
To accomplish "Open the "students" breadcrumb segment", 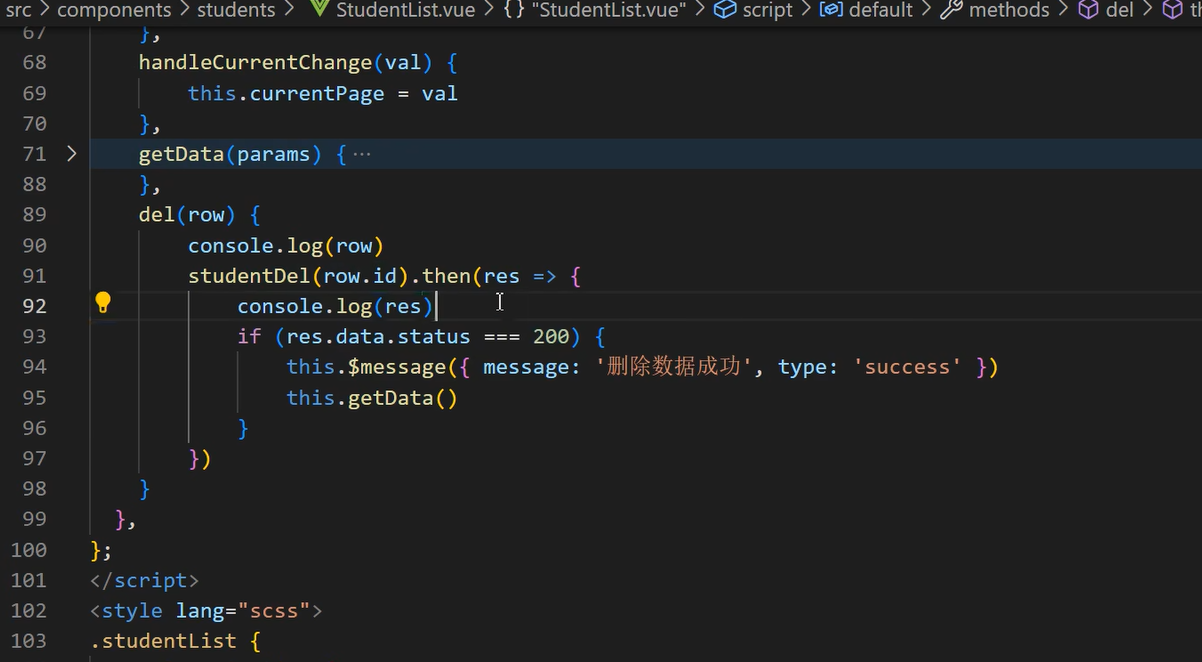I will pos(236,10).
